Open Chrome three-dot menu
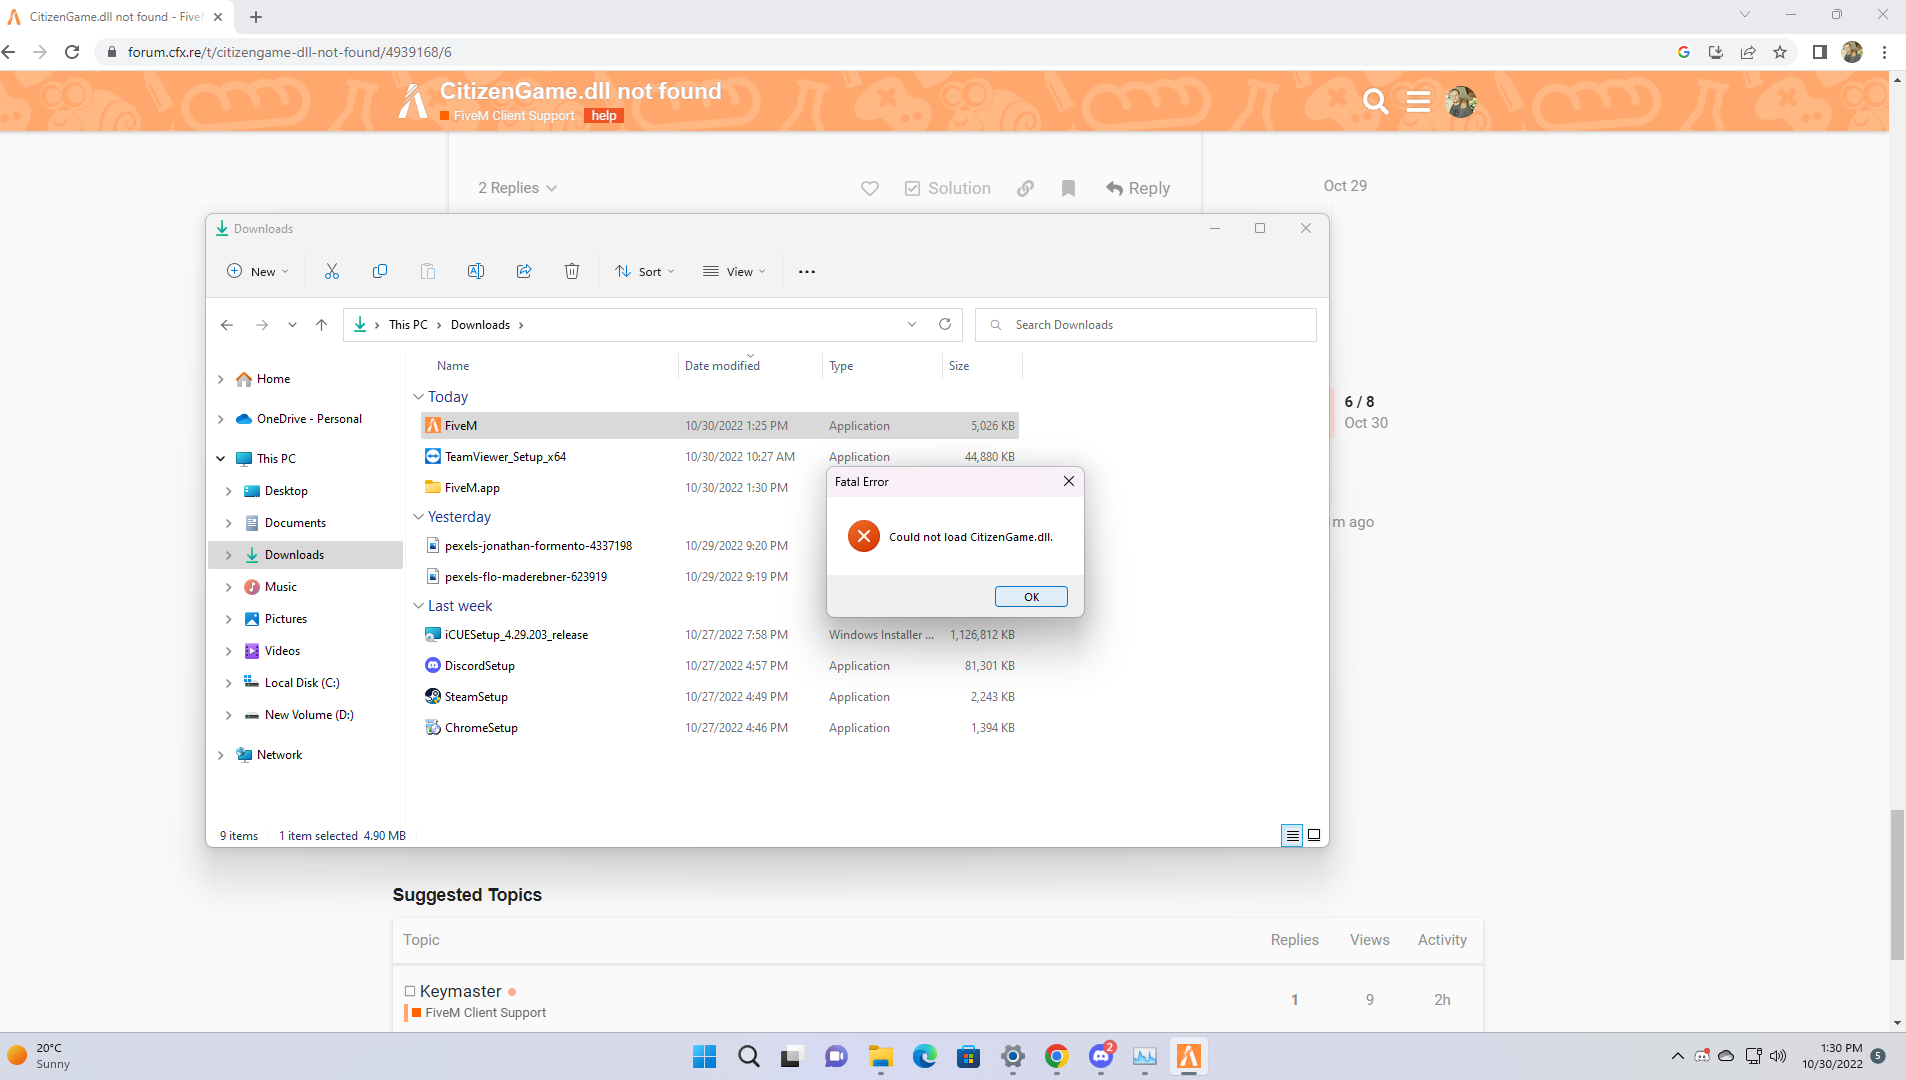 click(x=1884, y=52)
